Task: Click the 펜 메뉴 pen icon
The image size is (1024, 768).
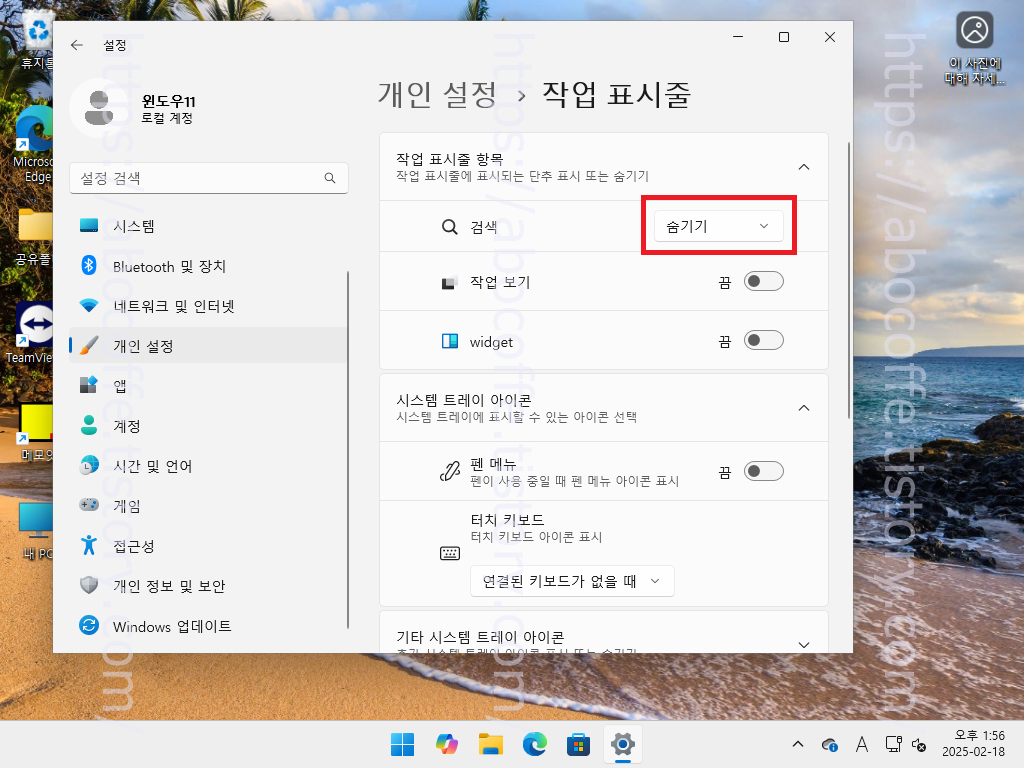Action: click(x=449, y=472)
